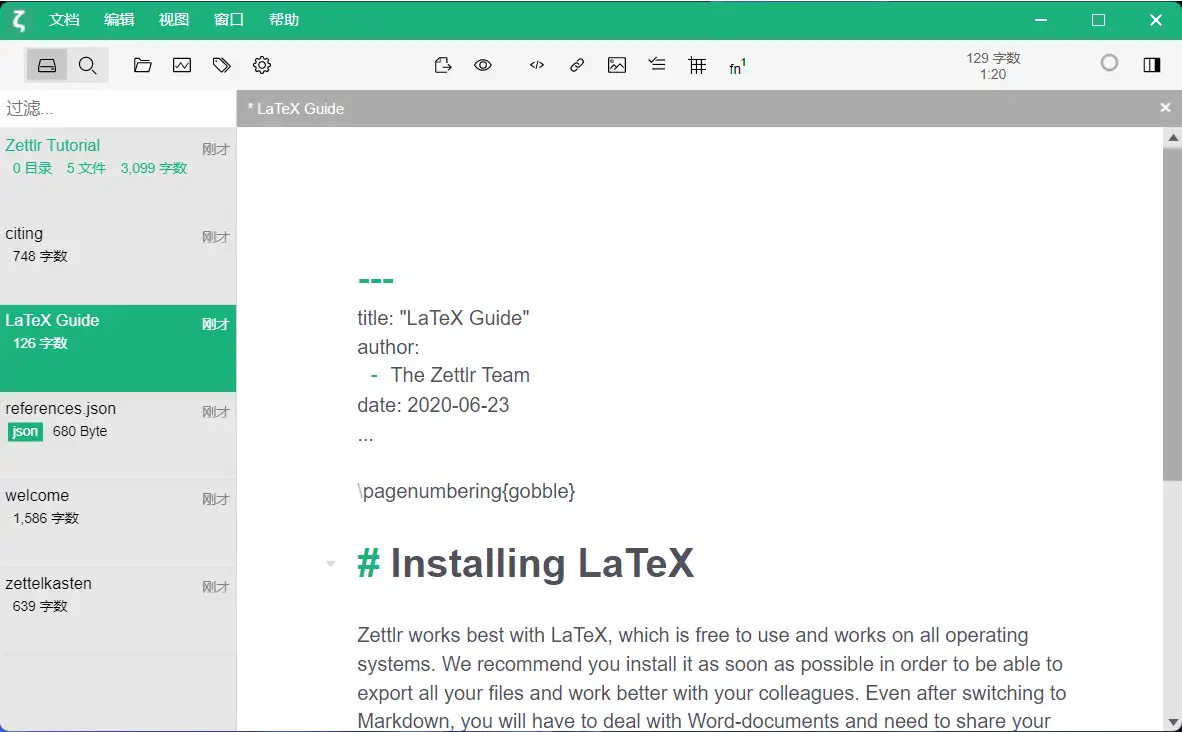Click '1,586 字数' under welcome
Image resolution: width=1182 pixels, height=732 pixels.
46,519
